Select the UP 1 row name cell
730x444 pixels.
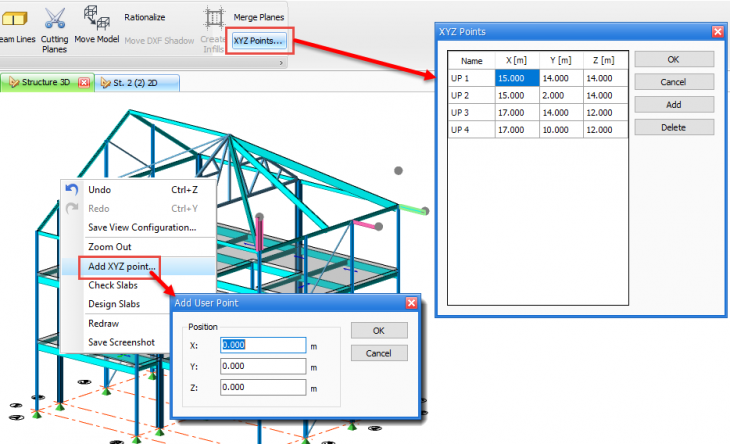(471, 78)
